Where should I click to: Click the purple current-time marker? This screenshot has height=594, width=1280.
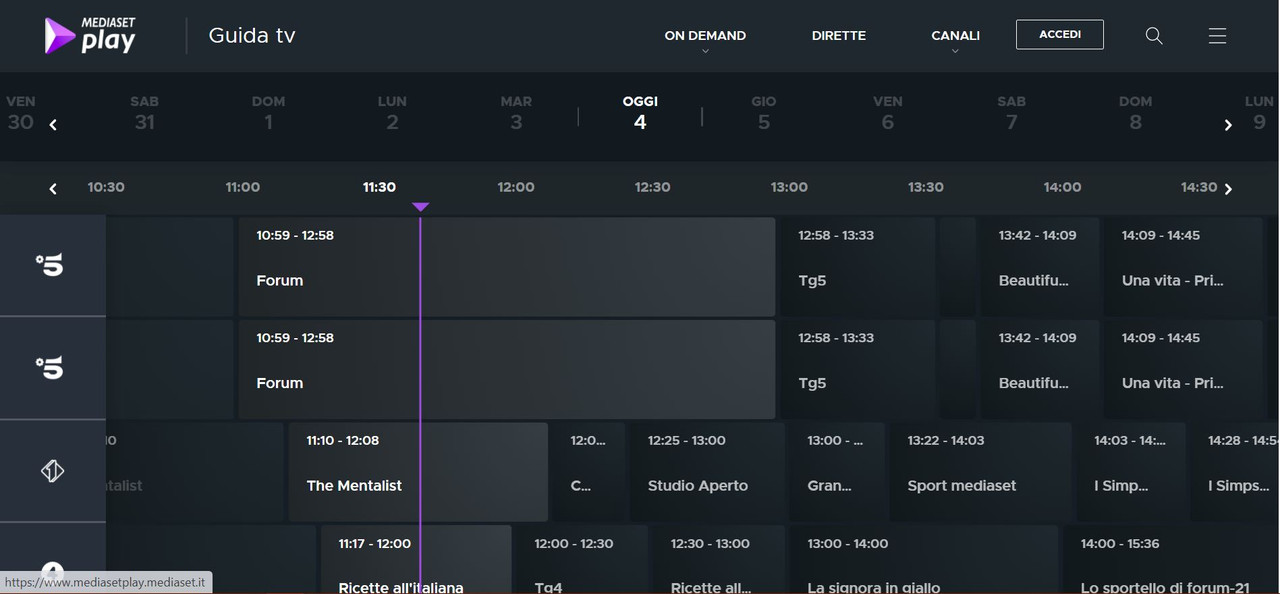click(x=420, y=207)
